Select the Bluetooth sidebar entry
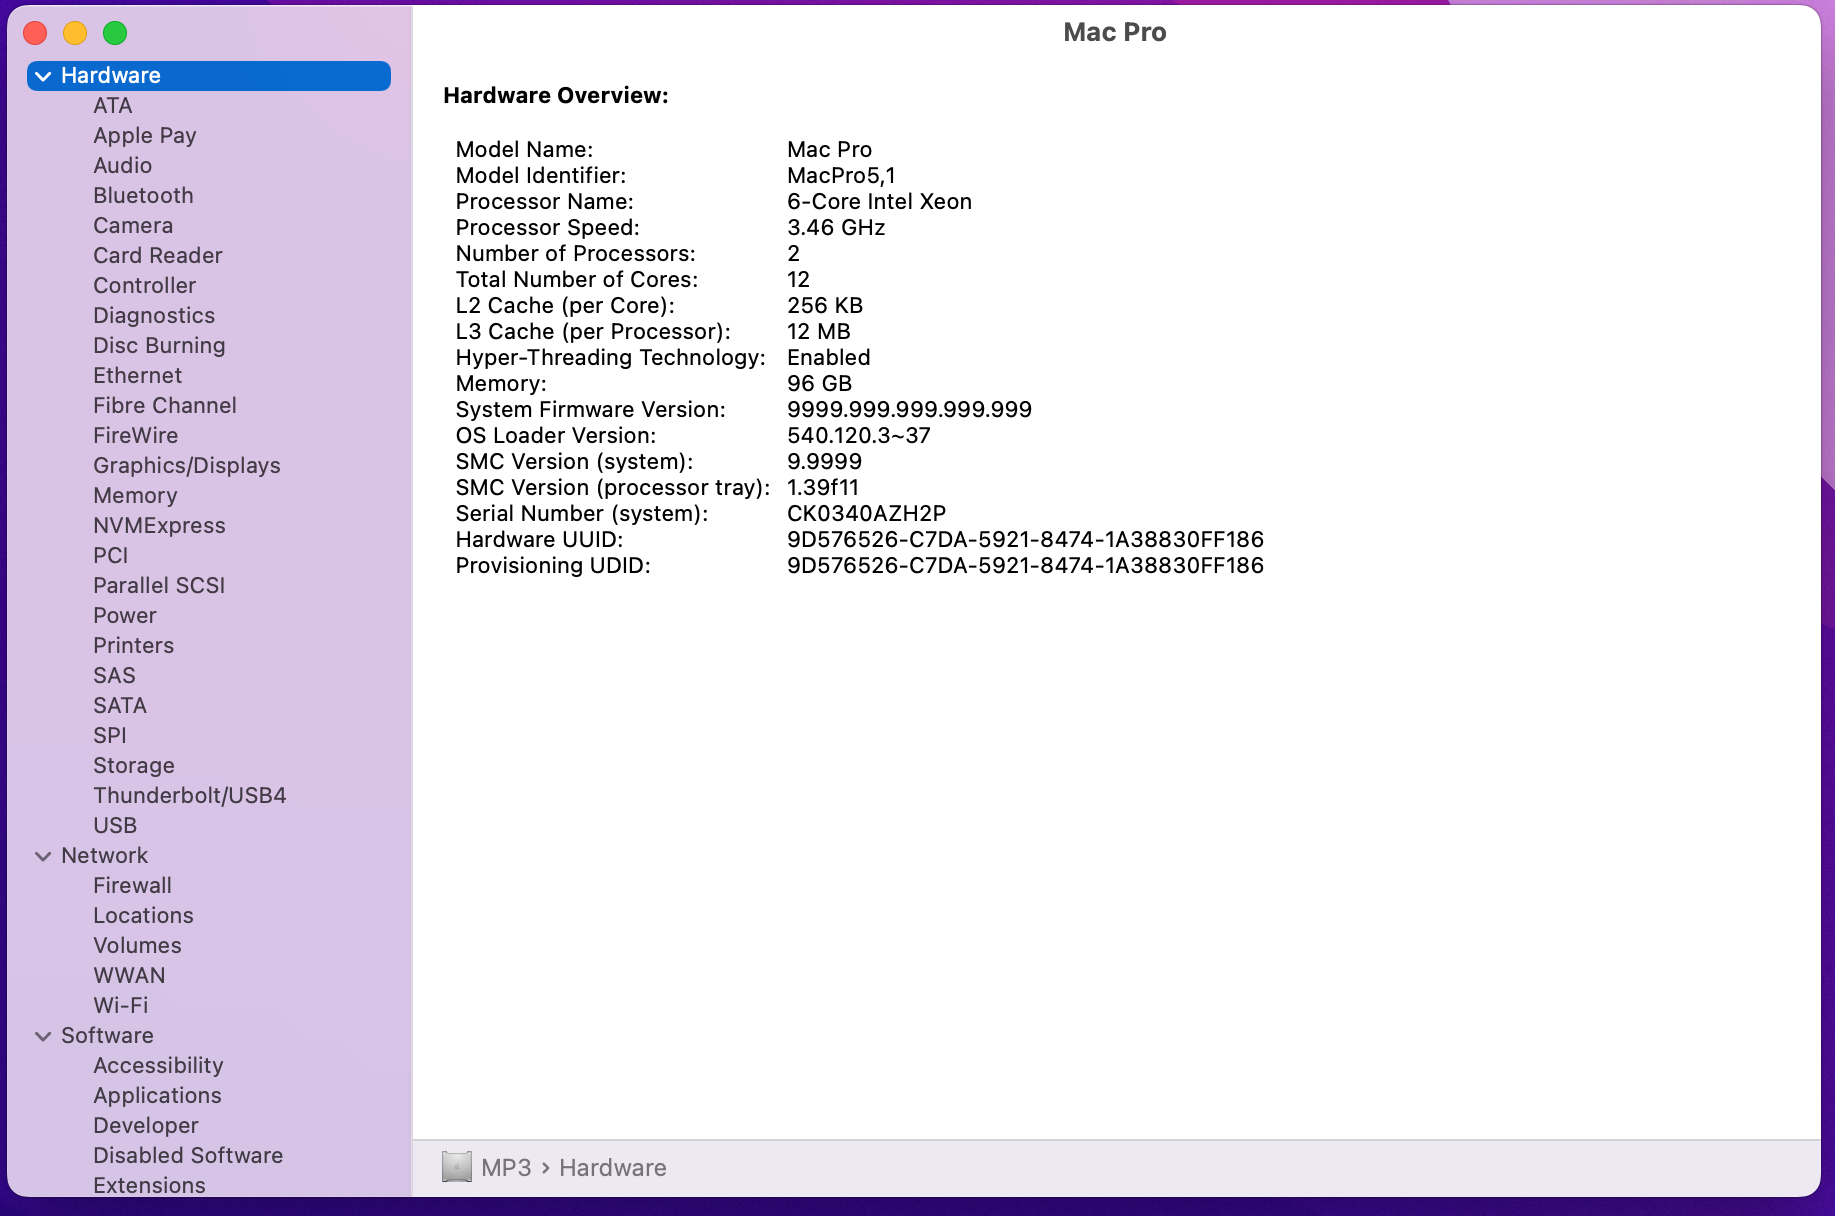Screen dimensions: 1835x1216 pos(143,195)
